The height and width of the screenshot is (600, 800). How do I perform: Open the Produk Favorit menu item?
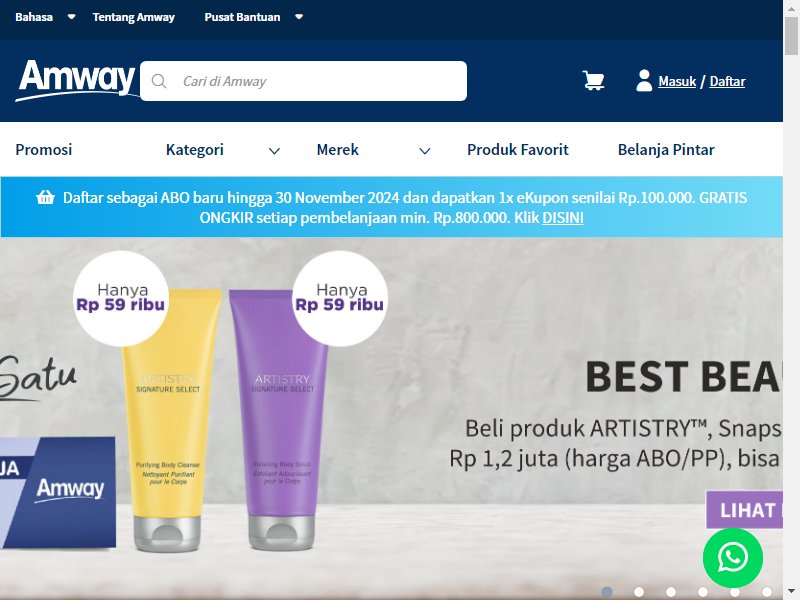[x=517, y=149]
